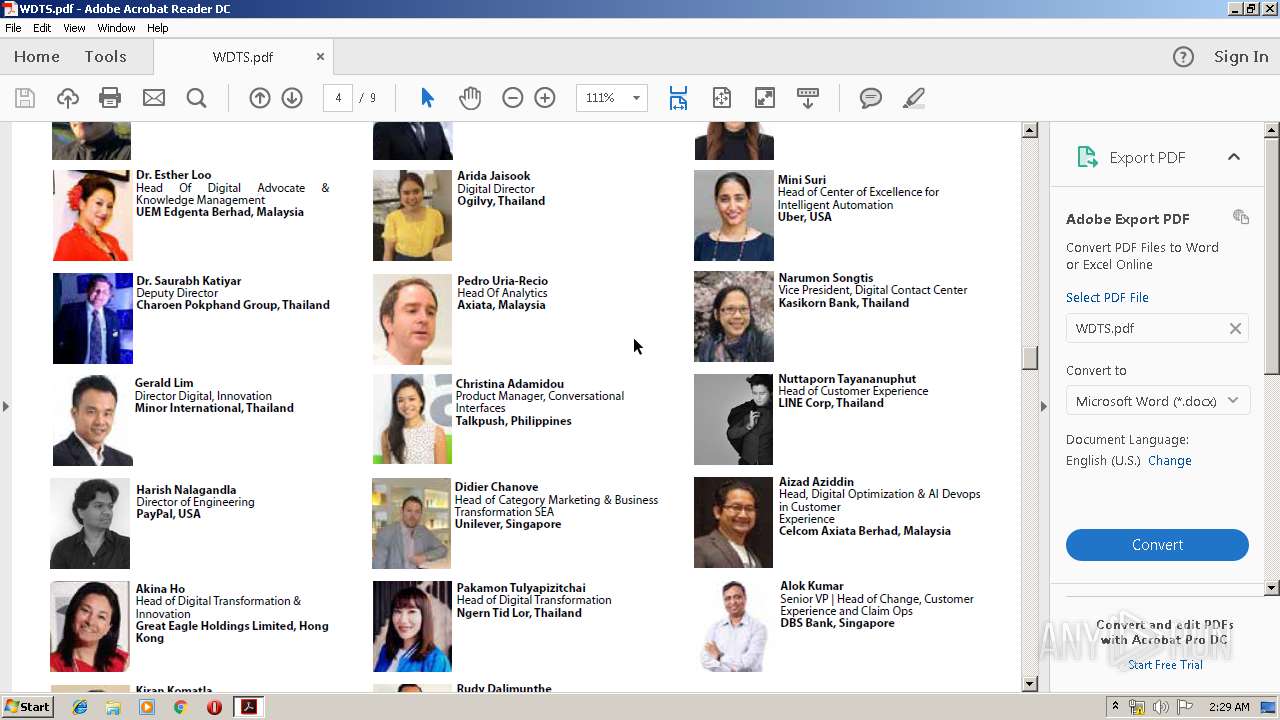This screenshot has width=1280, height=720.
Task: Click the name Gerald Lim
Action: 164,383
